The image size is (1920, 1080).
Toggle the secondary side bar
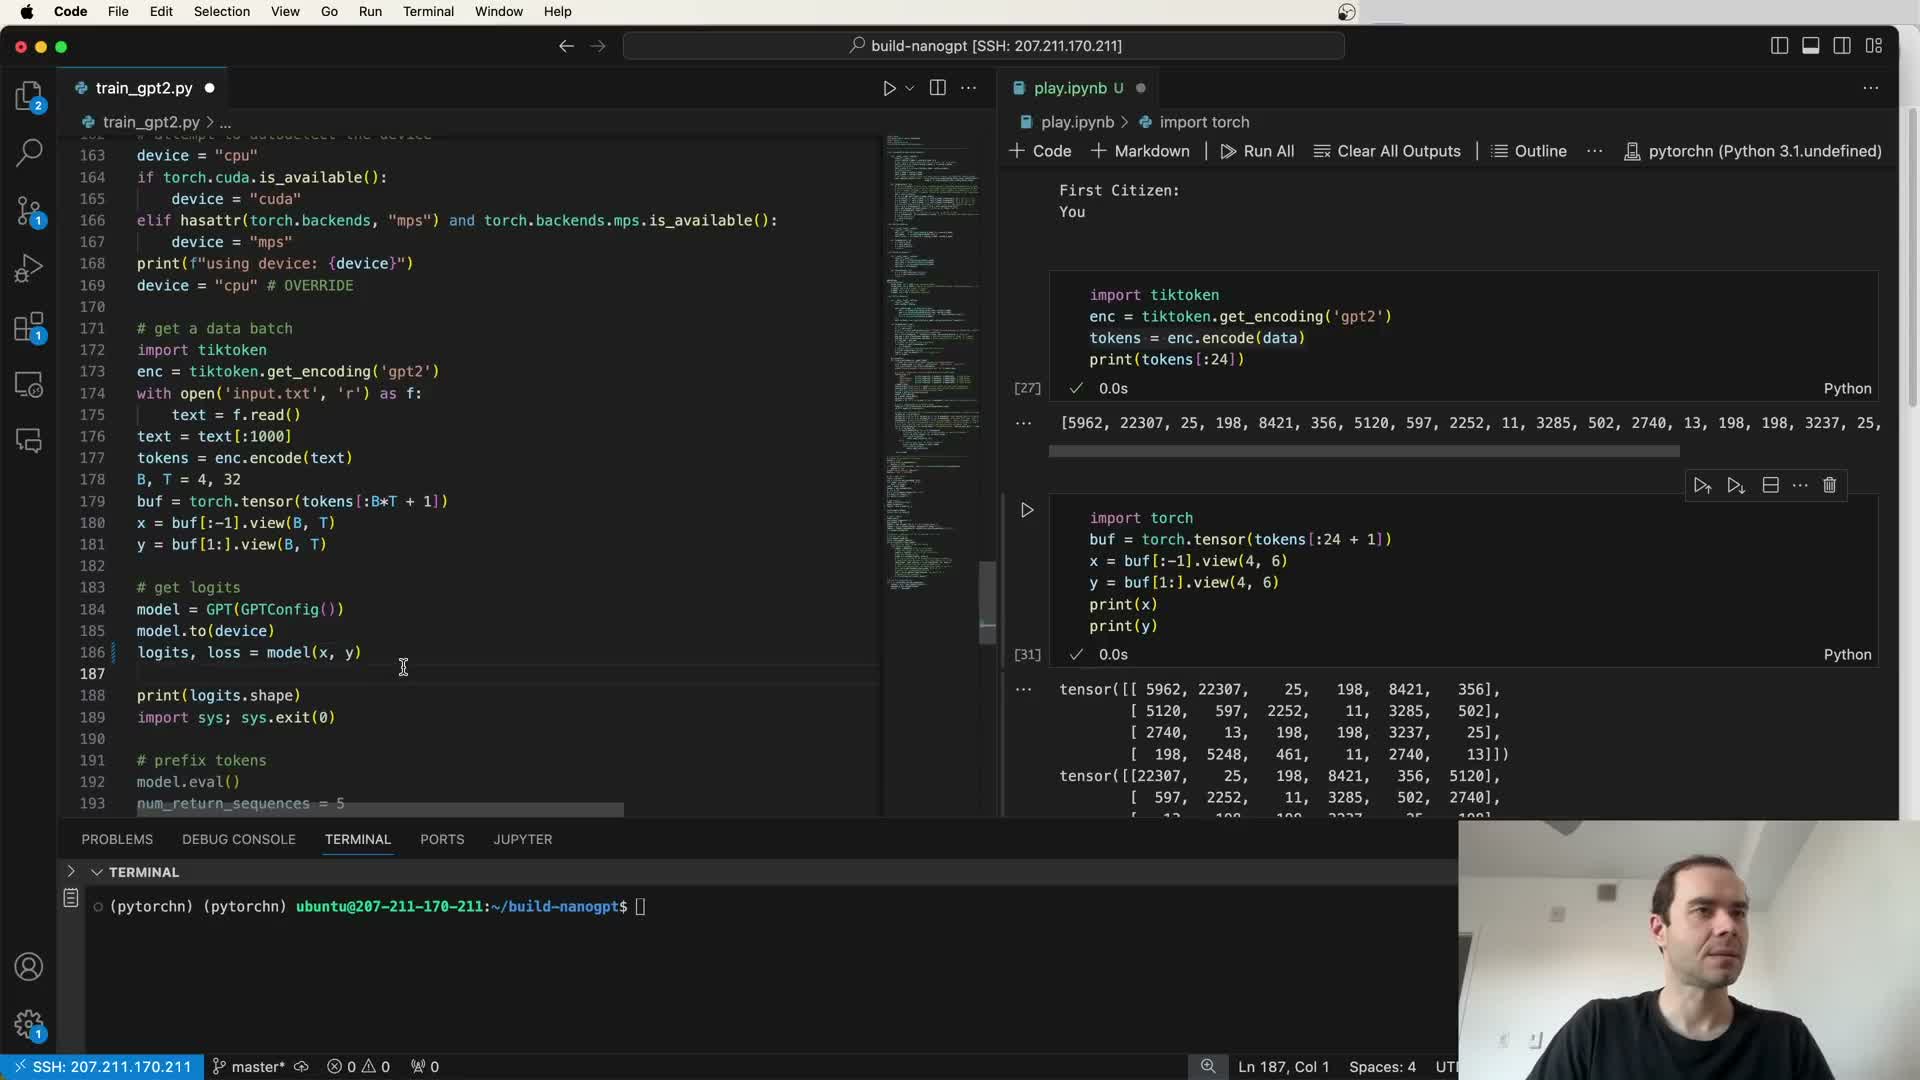[x=1842, y=46]
